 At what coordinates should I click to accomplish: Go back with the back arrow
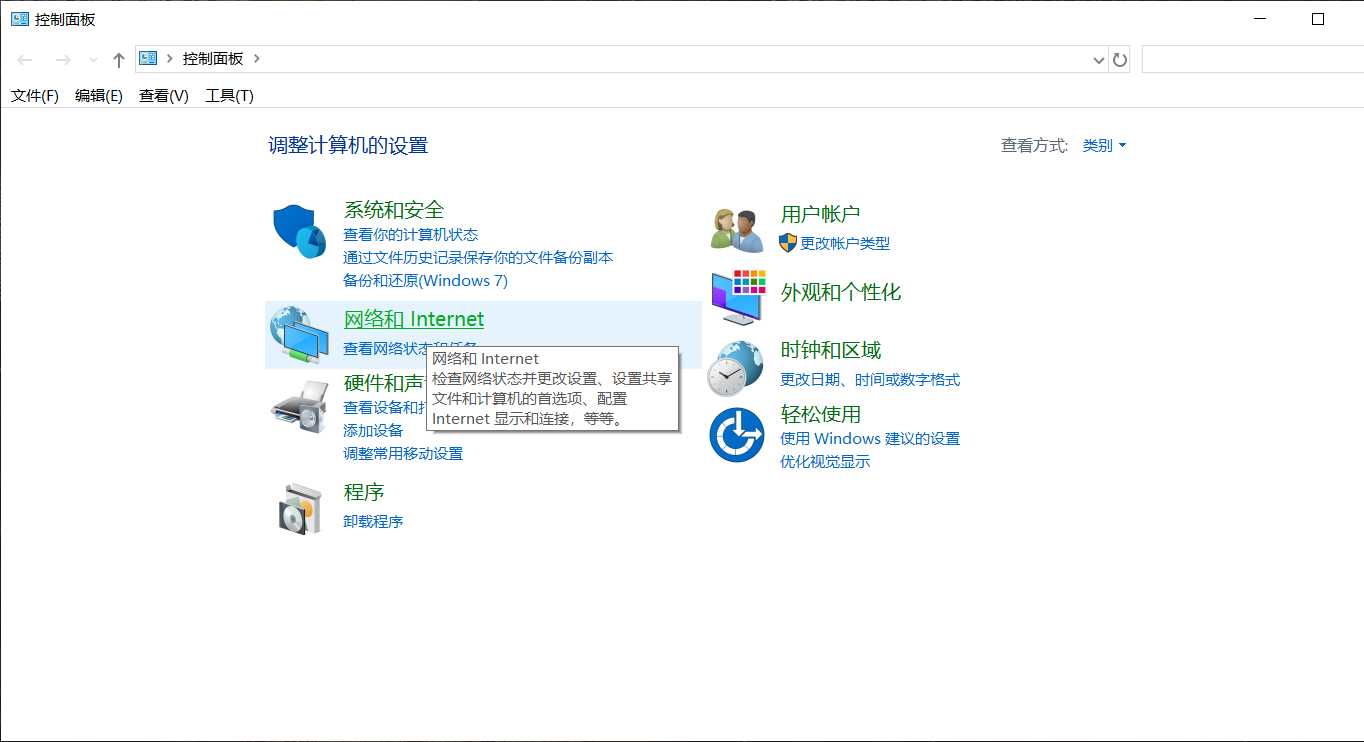click(x=25, y=60)
